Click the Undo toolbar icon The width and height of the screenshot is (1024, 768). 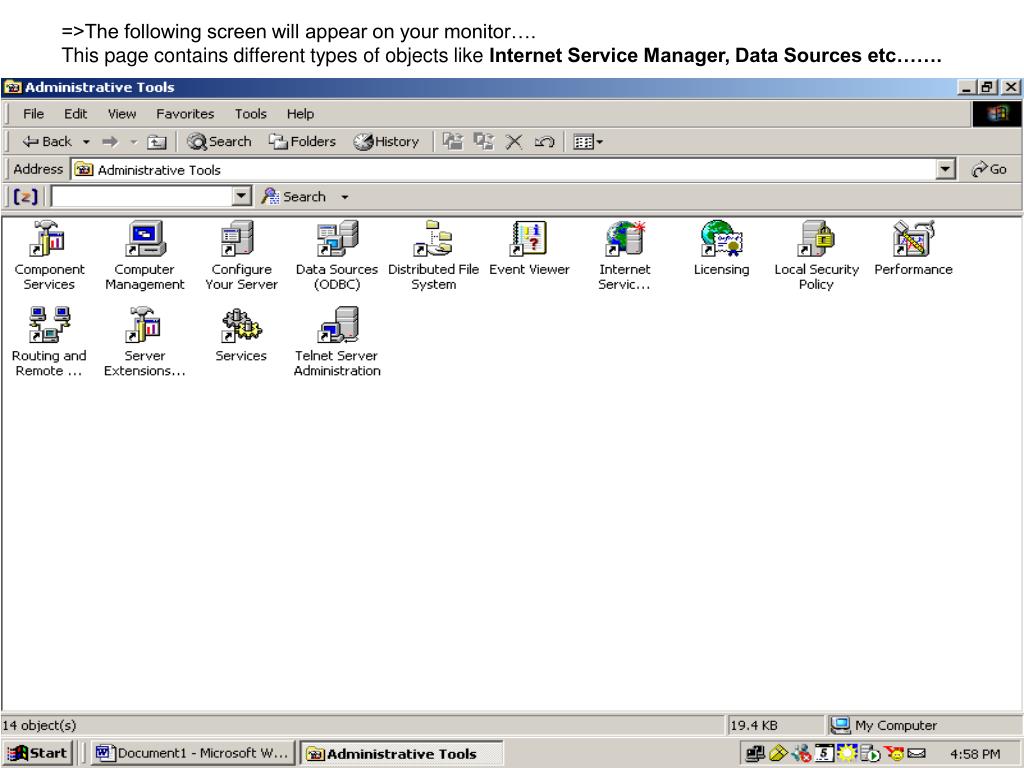point(544,142)
